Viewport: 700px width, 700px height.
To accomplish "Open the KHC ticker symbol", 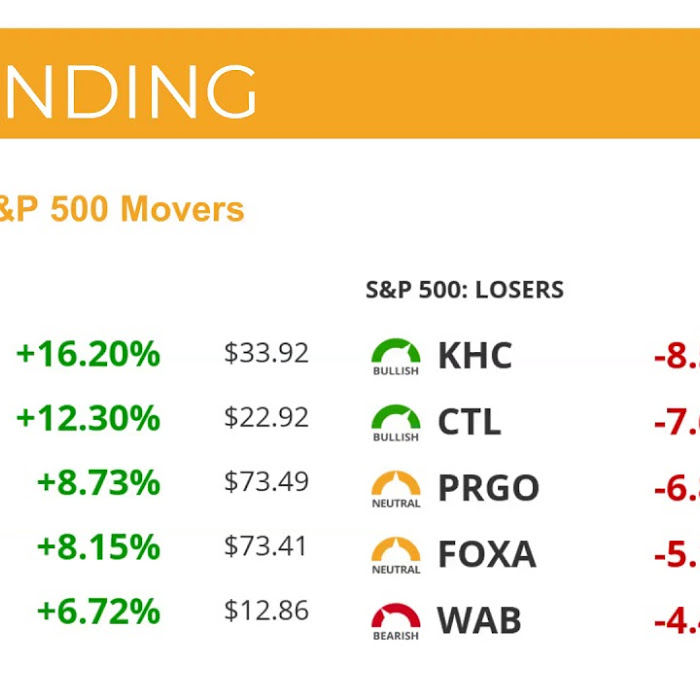I will [x=475, y=355].
